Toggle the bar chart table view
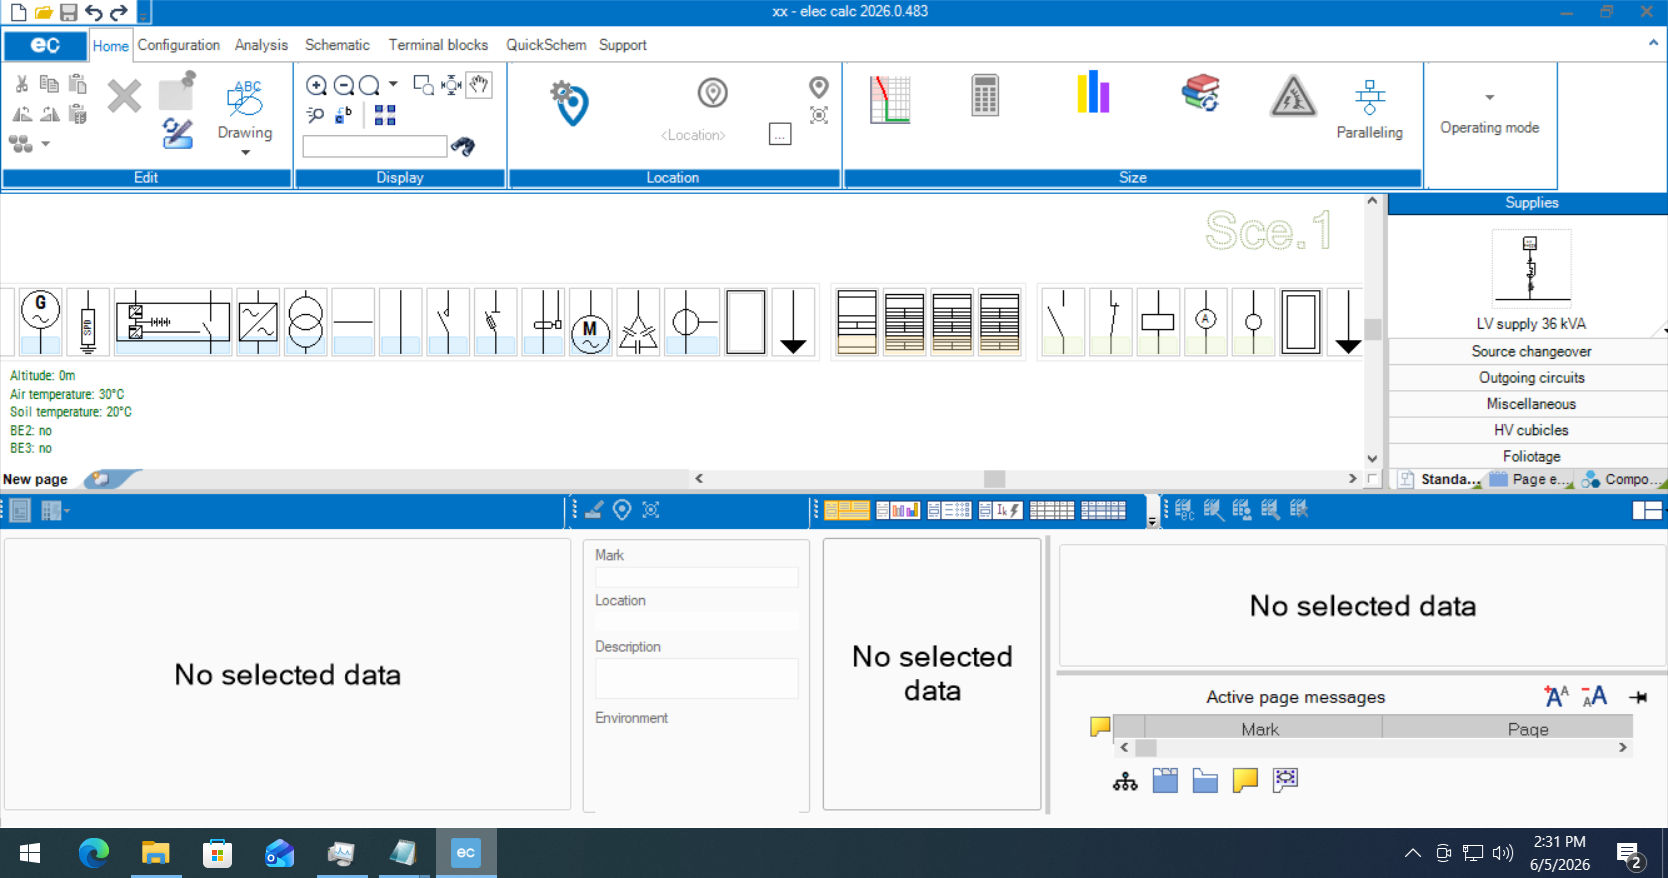Image resolution: width=1668 pixels, height=878 pixels. click(898, 510)
